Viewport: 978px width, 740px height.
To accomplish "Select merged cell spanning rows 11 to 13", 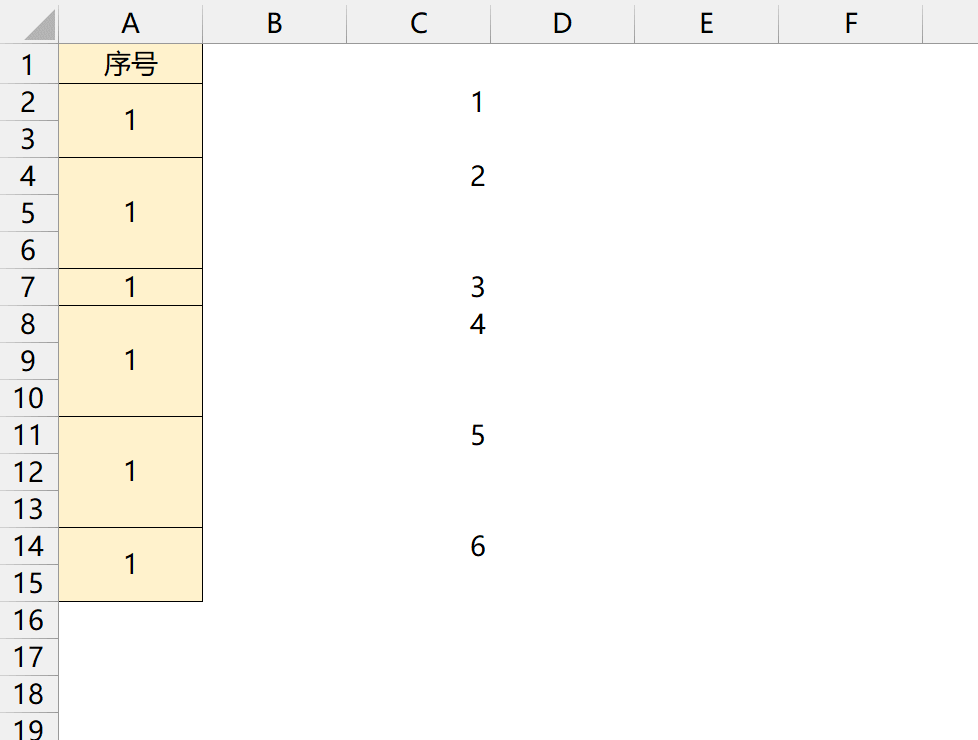I will tap(130, 472).
